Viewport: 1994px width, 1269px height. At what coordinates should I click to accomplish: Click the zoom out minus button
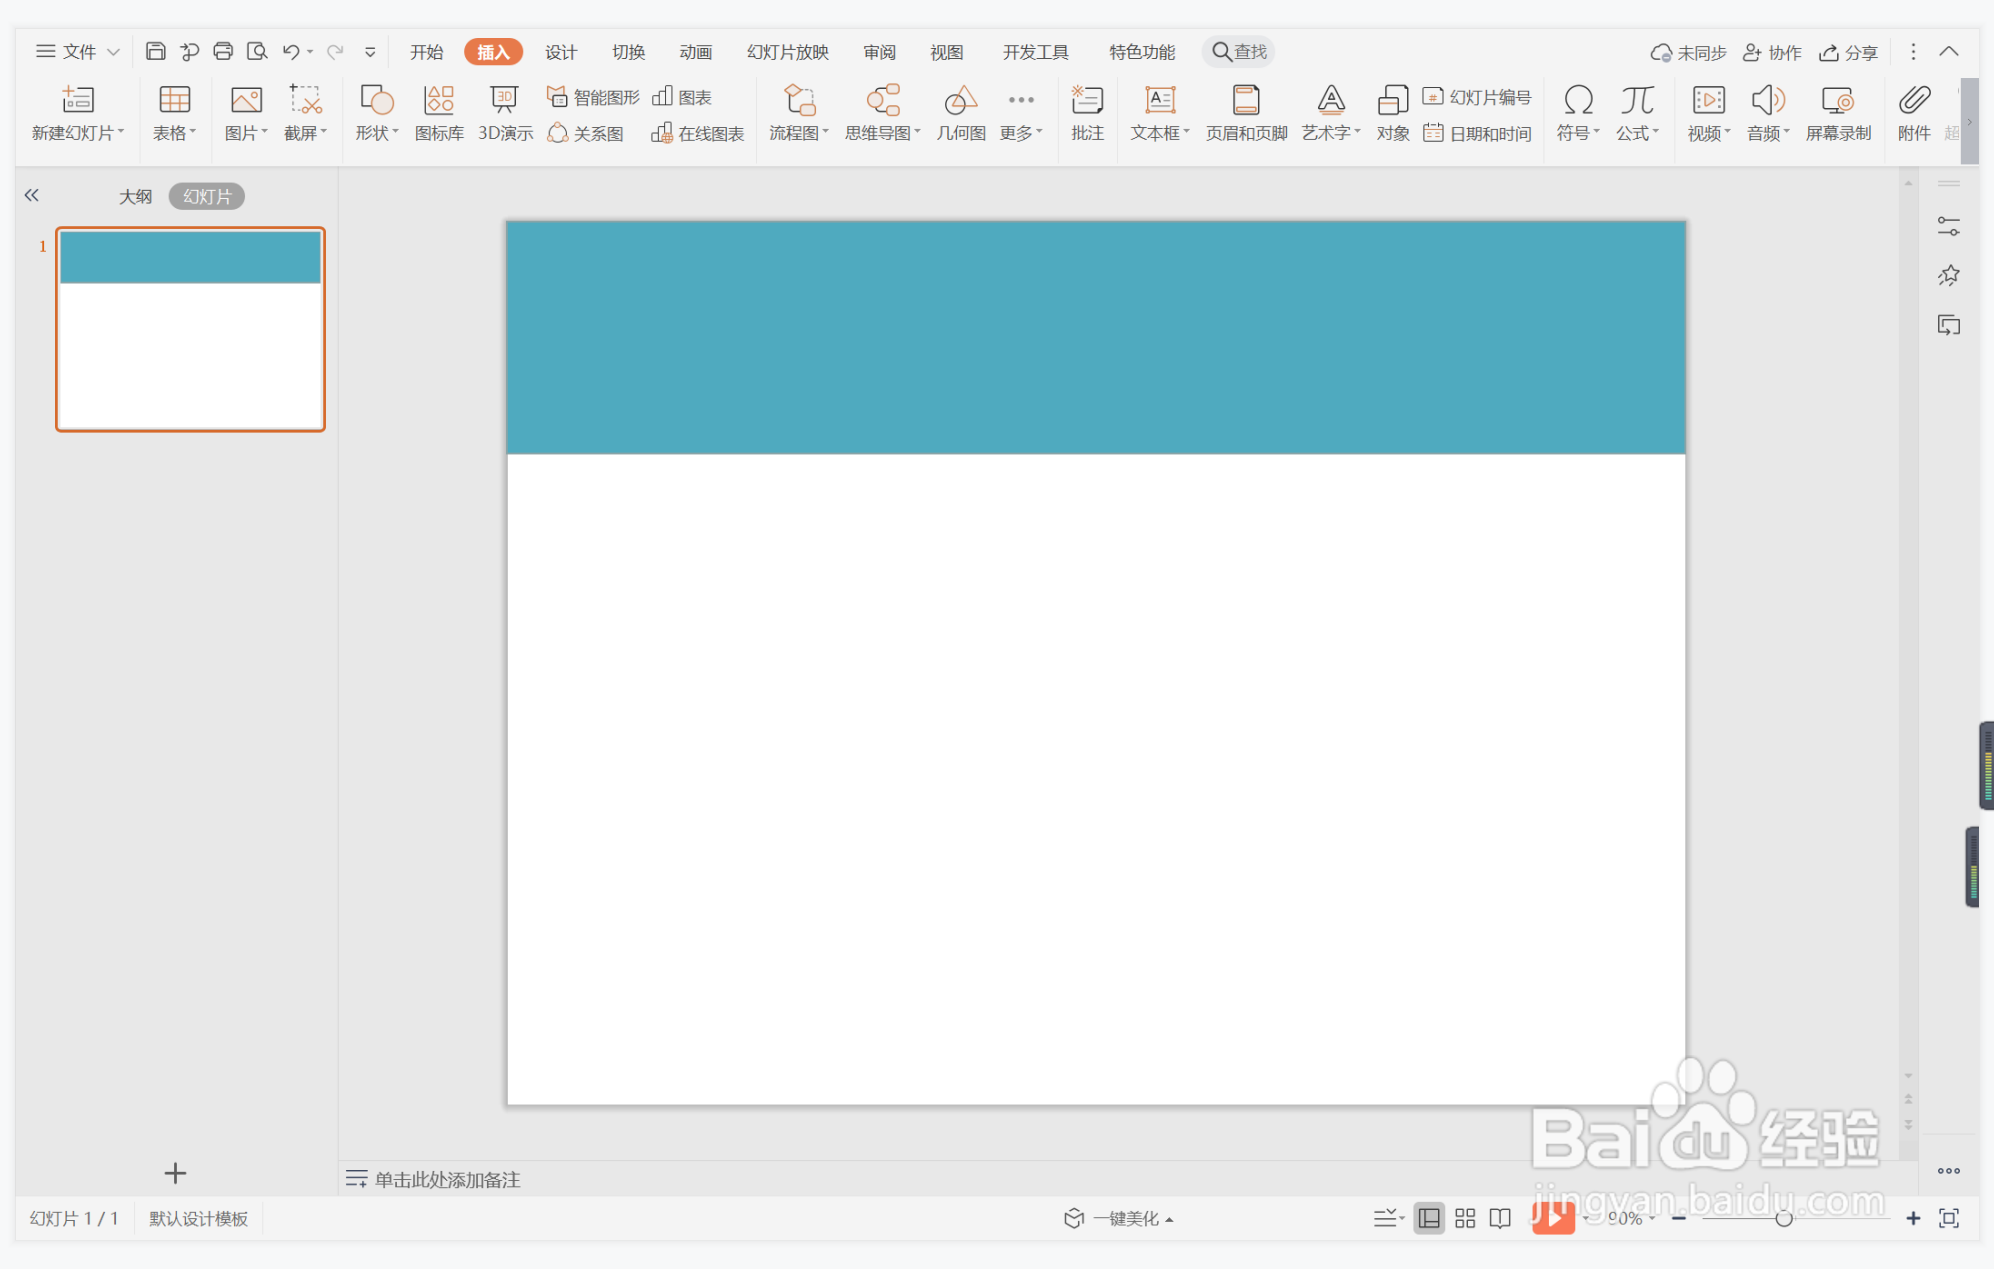[1679, 1218]
